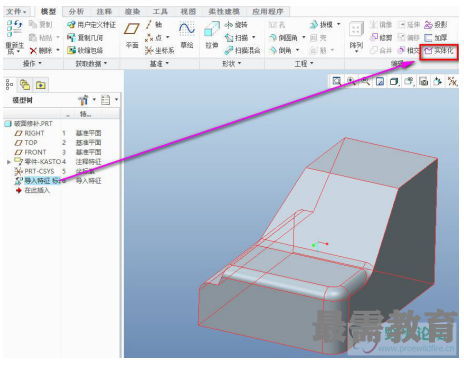Select the 轴 axis tool

(x=154, y=24)
